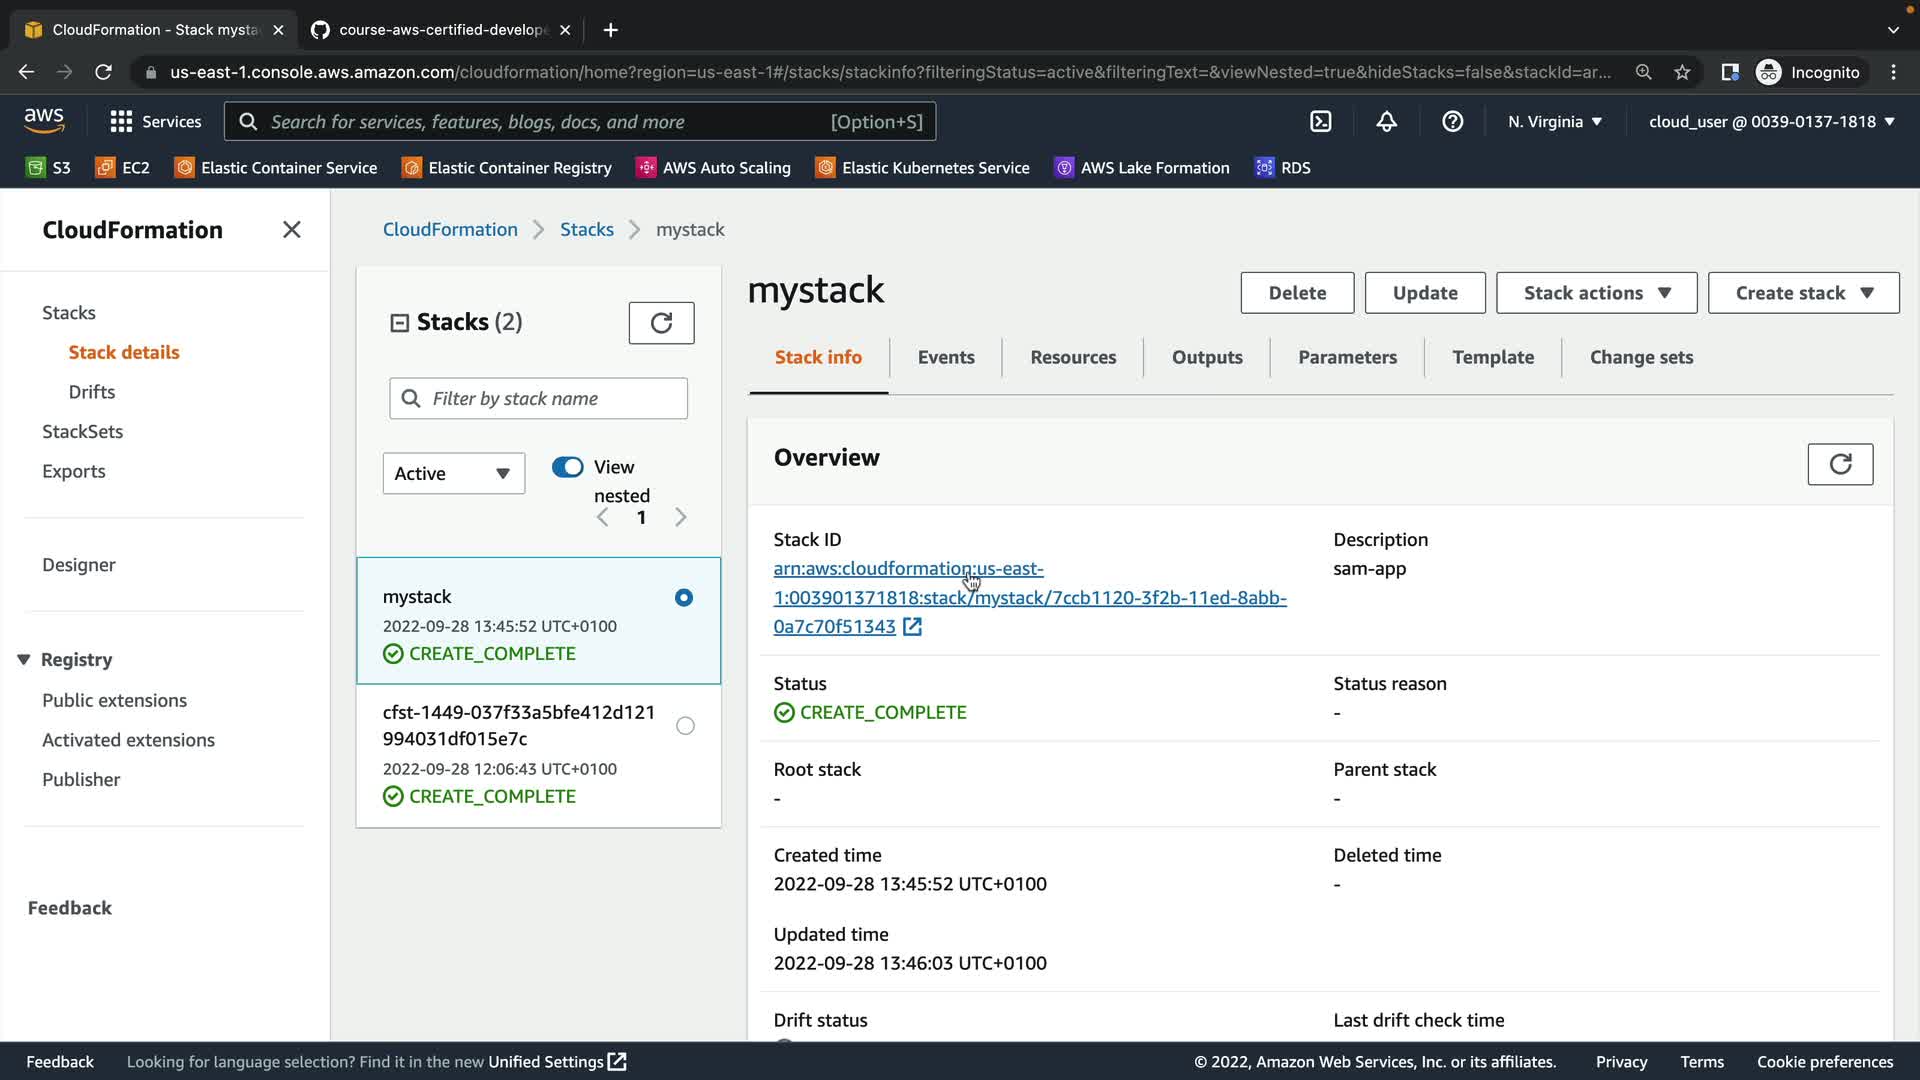The image size is (1920, 1080).
Task: Open AWS CloudShell icon in top bar
Action: tap(1320, 122)
